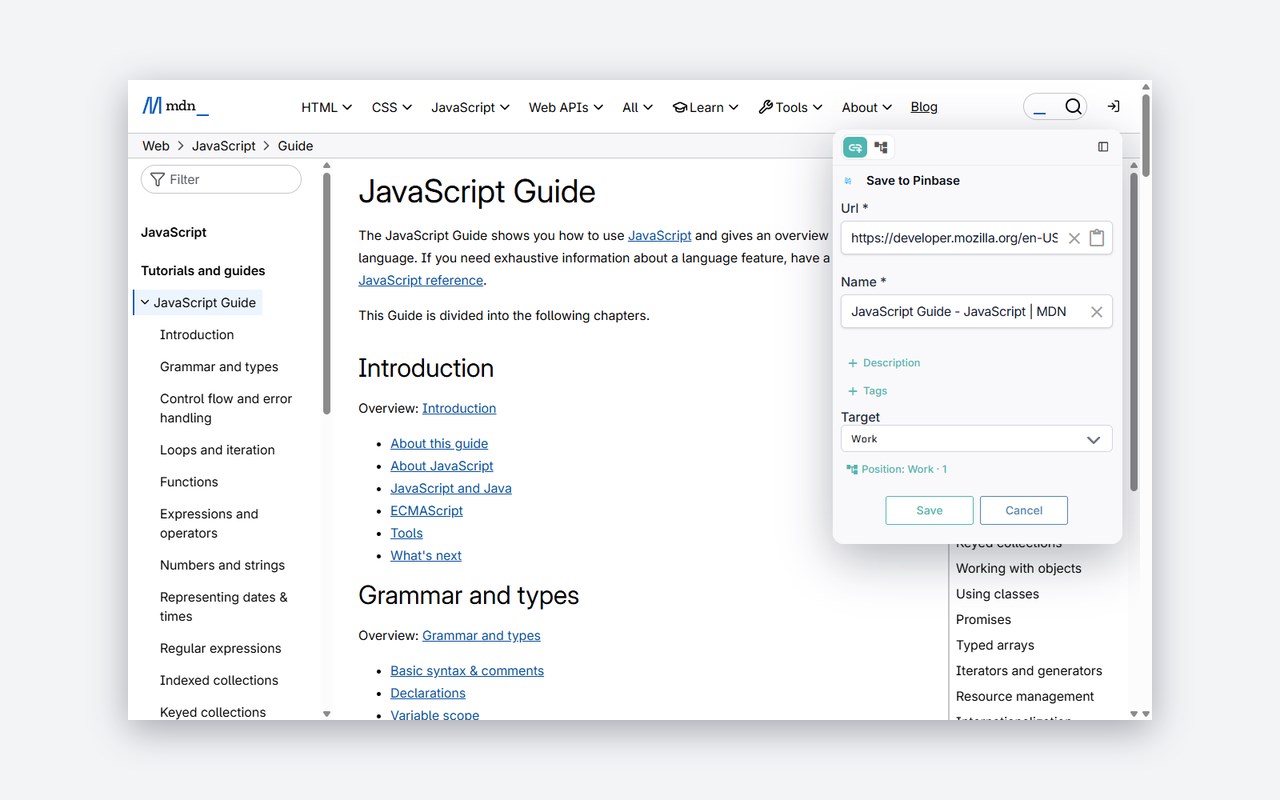Add a Description with the plus option
The height and width of the screenshot is (800, 1280).
(x=884, y=363)
